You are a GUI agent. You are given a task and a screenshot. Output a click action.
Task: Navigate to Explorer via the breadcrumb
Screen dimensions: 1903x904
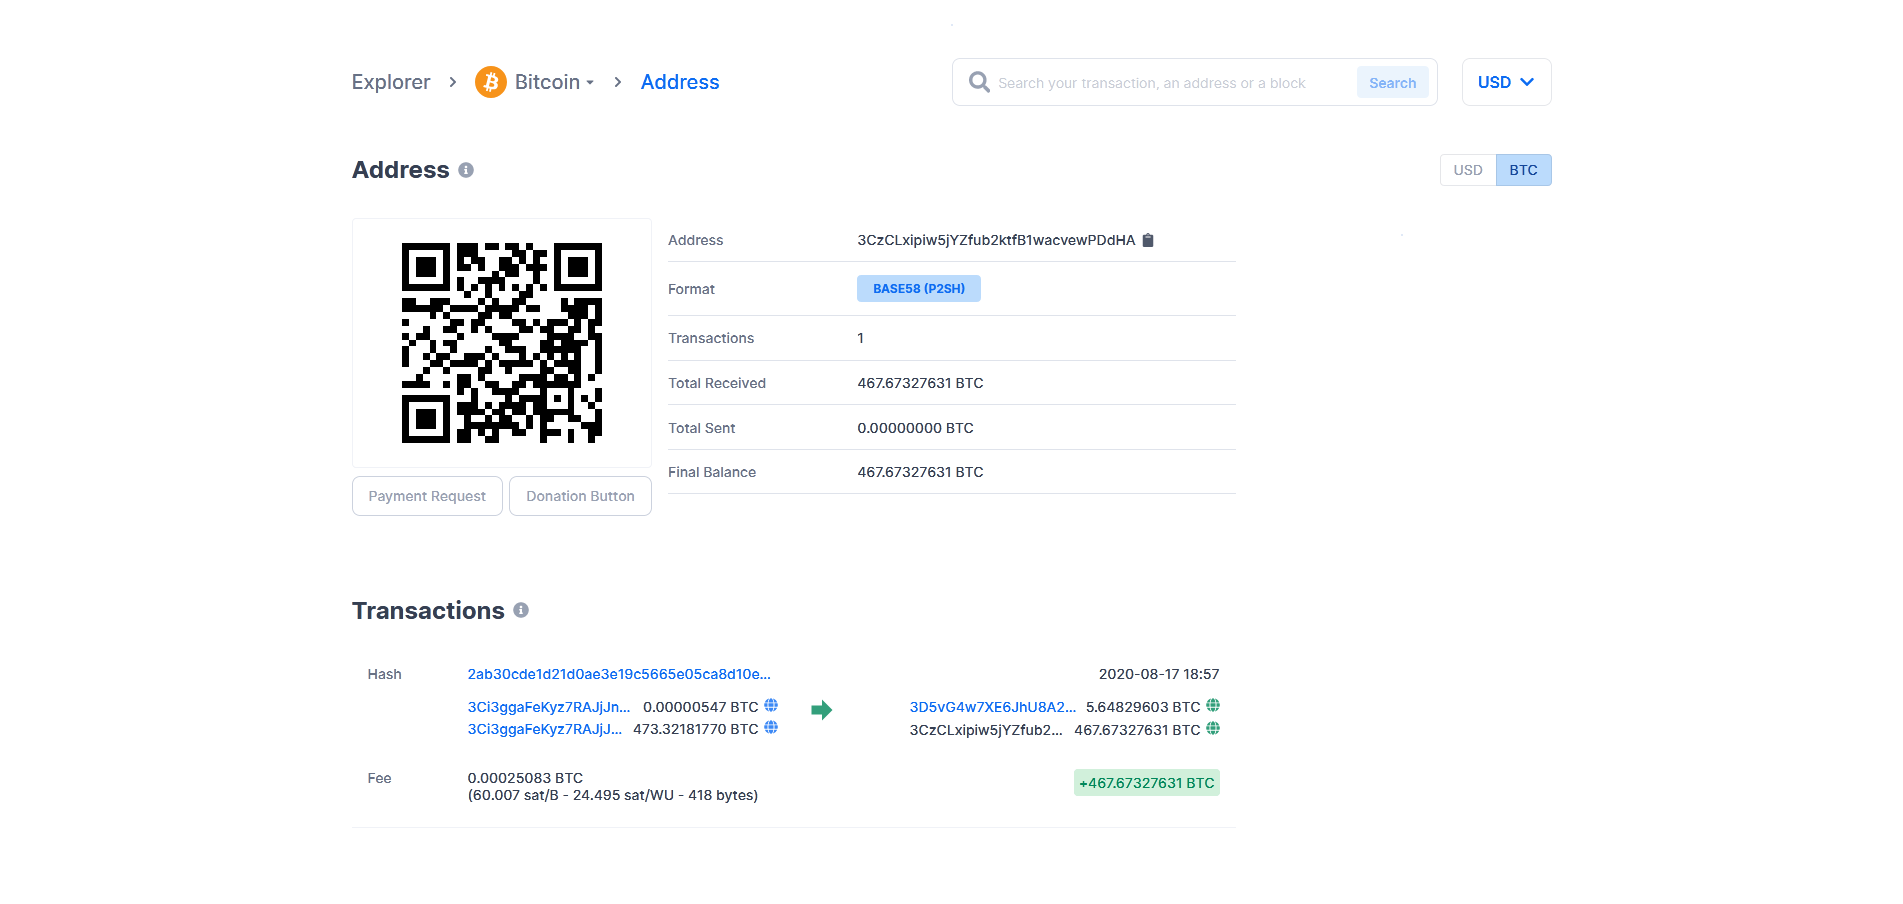(x=391, y=82)
